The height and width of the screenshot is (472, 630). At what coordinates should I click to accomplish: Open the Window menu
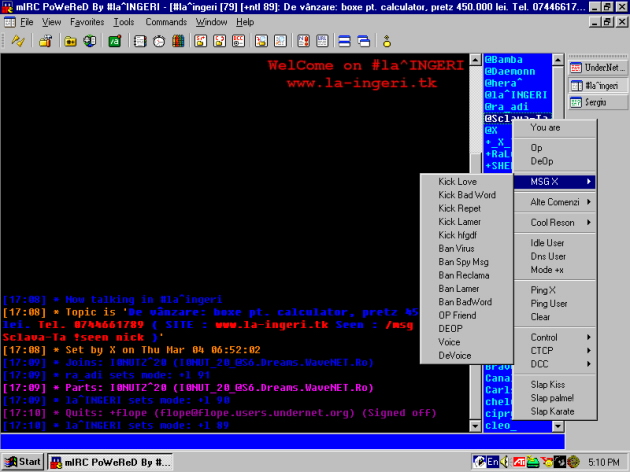[211, 22]
